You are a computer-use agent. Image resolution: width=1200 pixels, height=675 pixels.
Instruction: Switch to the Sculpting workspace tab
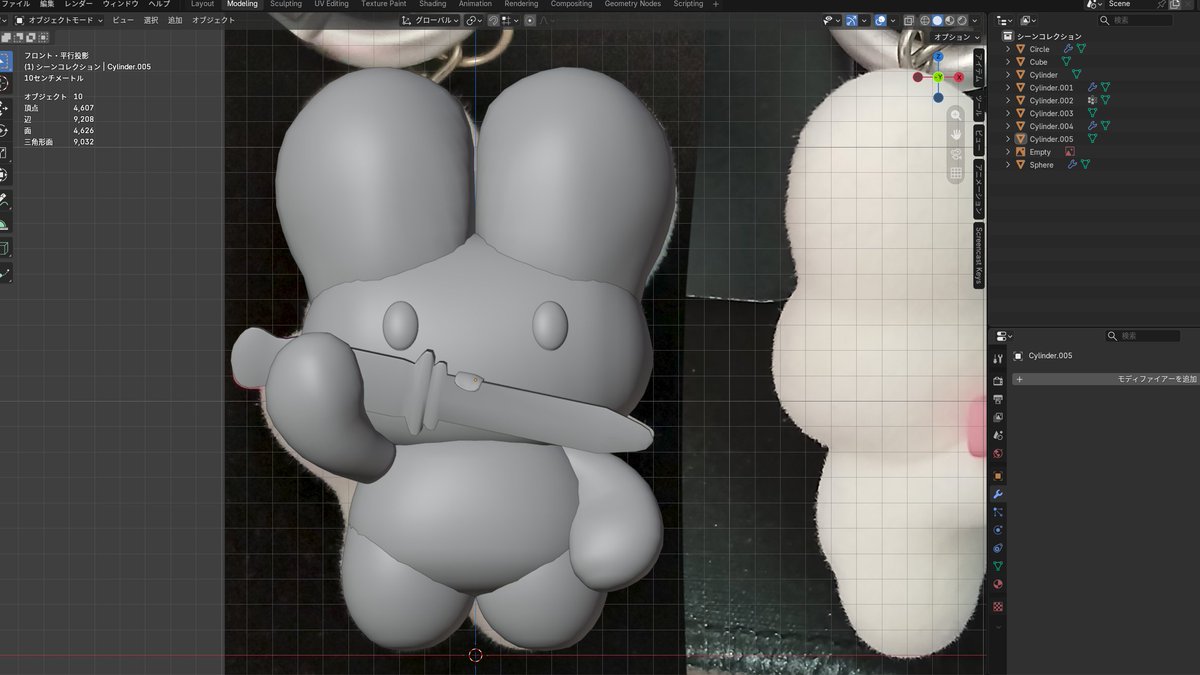coord(286,4)
